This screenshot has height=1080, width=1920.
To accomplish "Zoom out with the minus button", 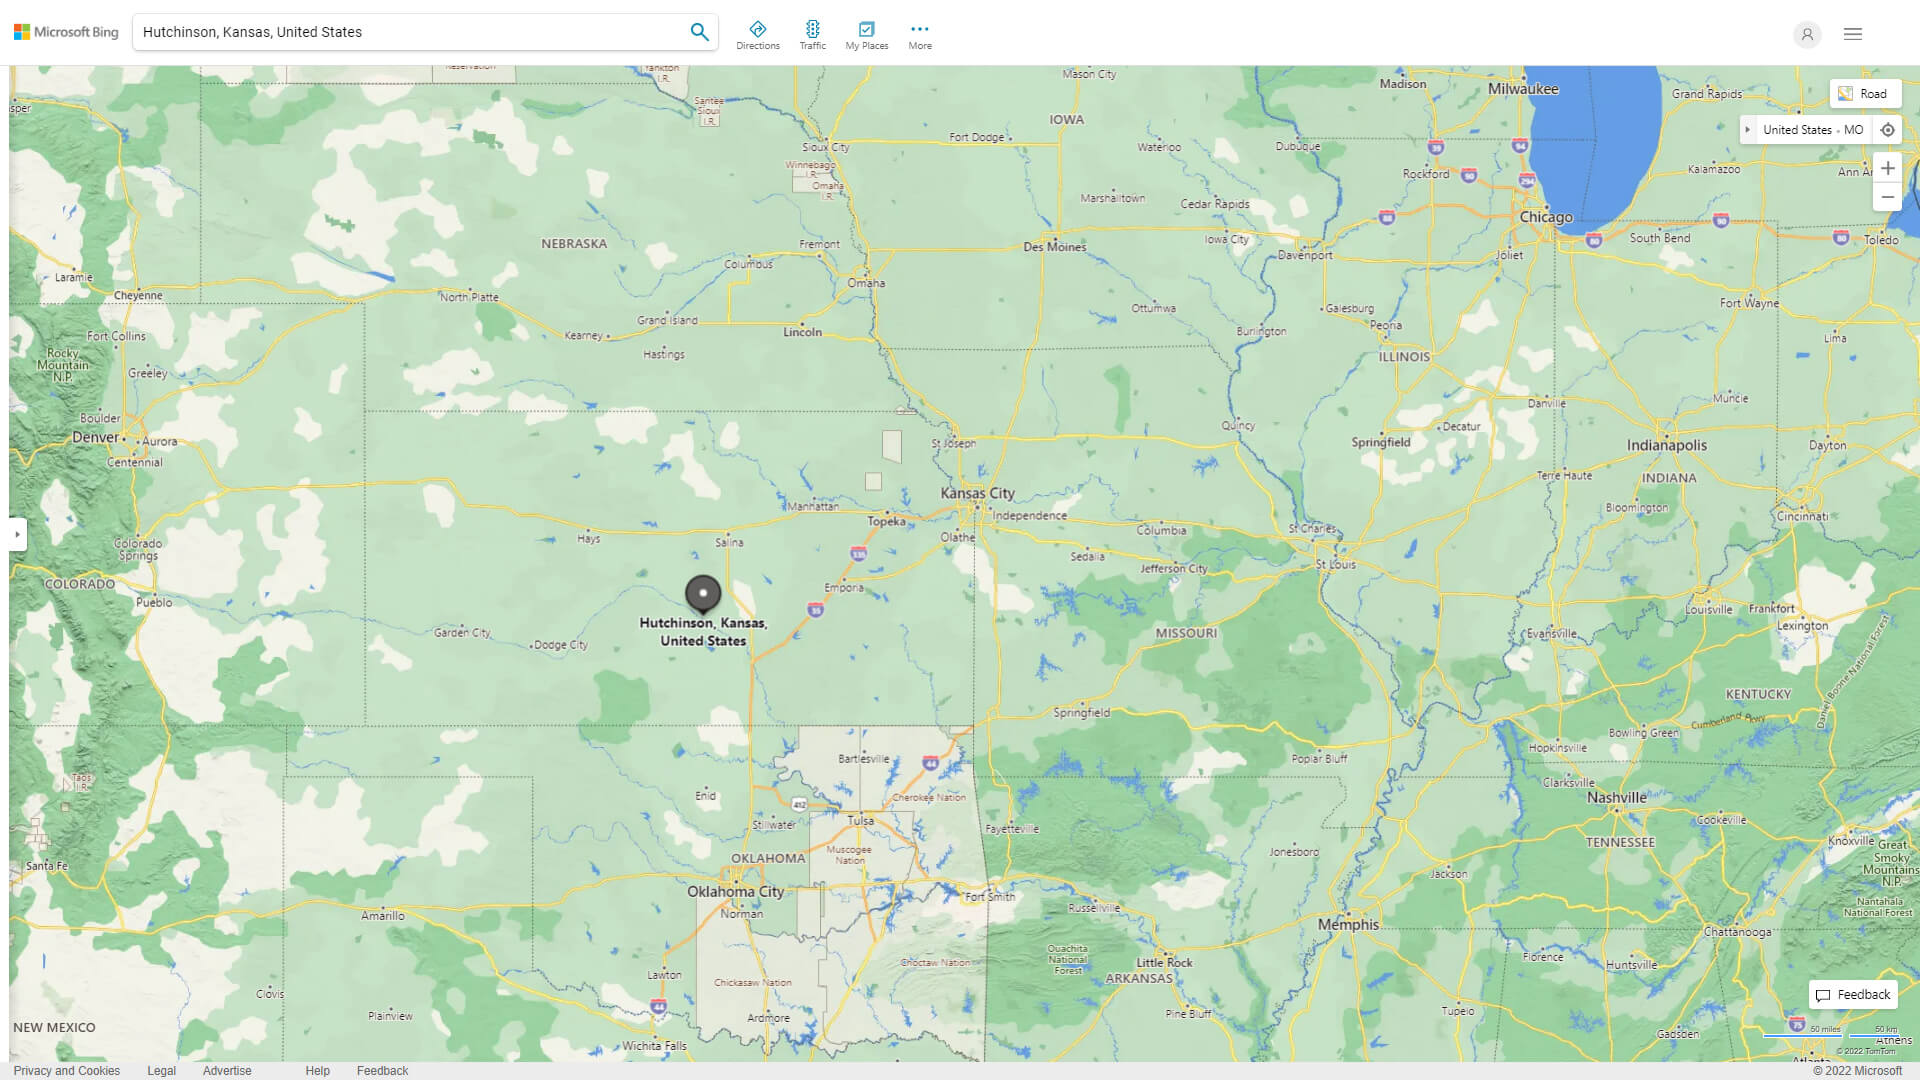I will (1887, 197).
